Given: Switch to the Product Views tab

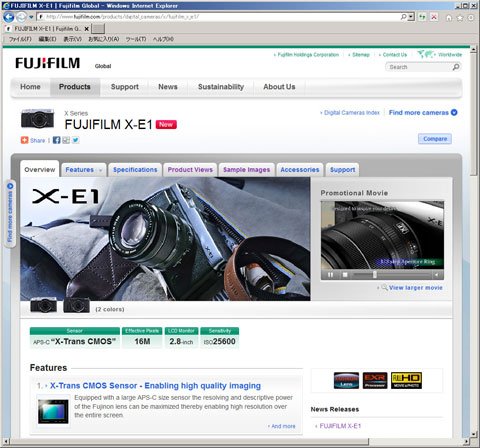Looking at the screenshot, I should click(190, 170).
